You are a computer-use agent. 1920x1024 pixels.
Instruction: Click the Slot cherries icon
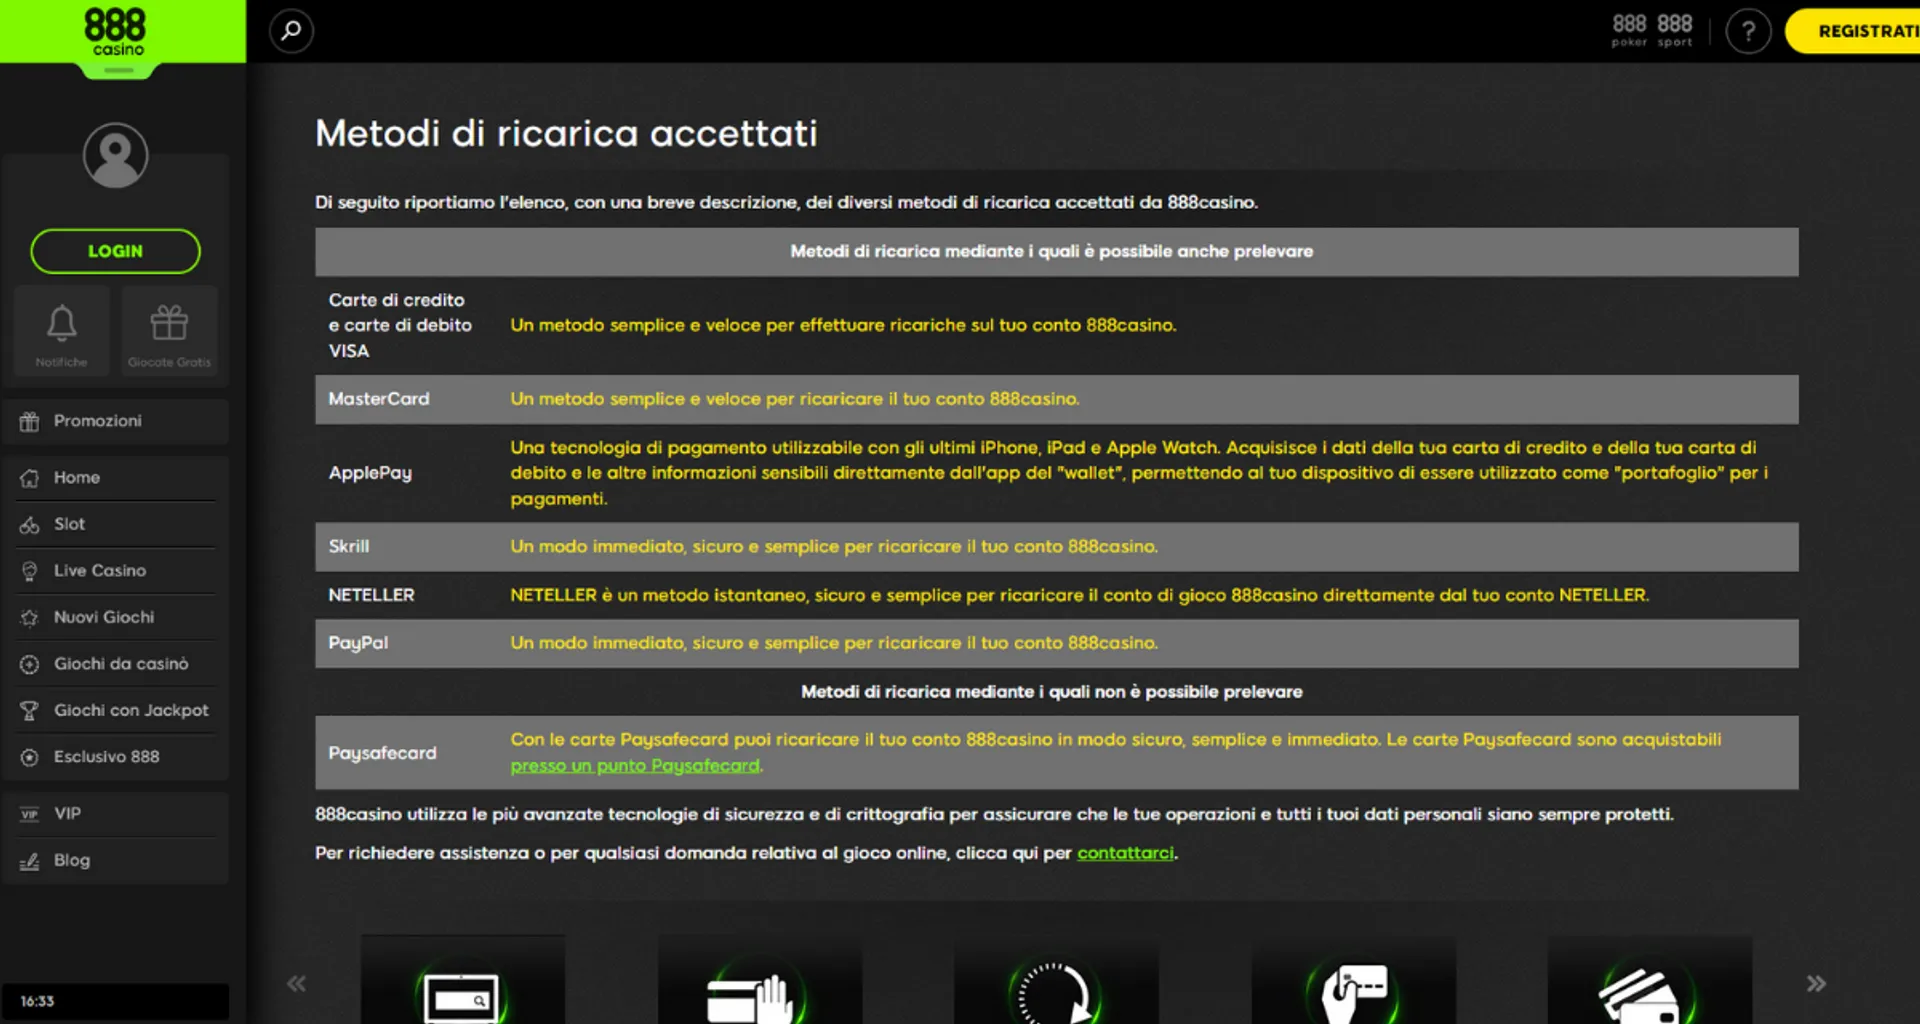29,525
